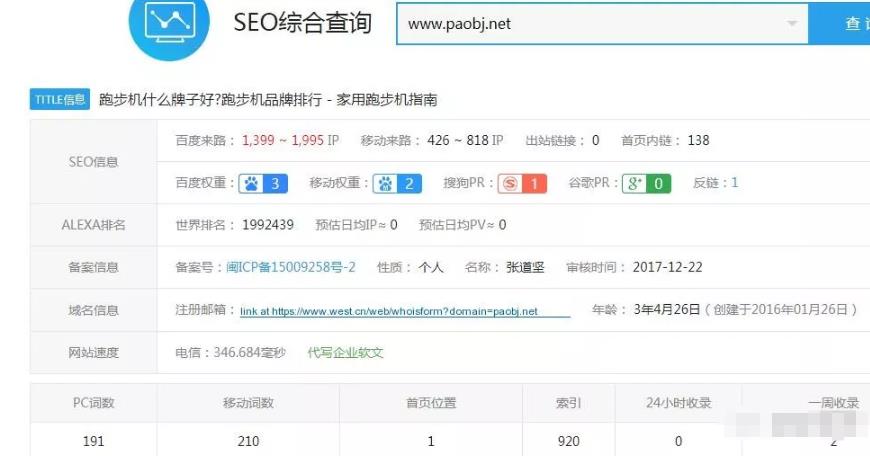Click the SEO monitor chart logo icon
870x456 pixels.
pos(169,21)
